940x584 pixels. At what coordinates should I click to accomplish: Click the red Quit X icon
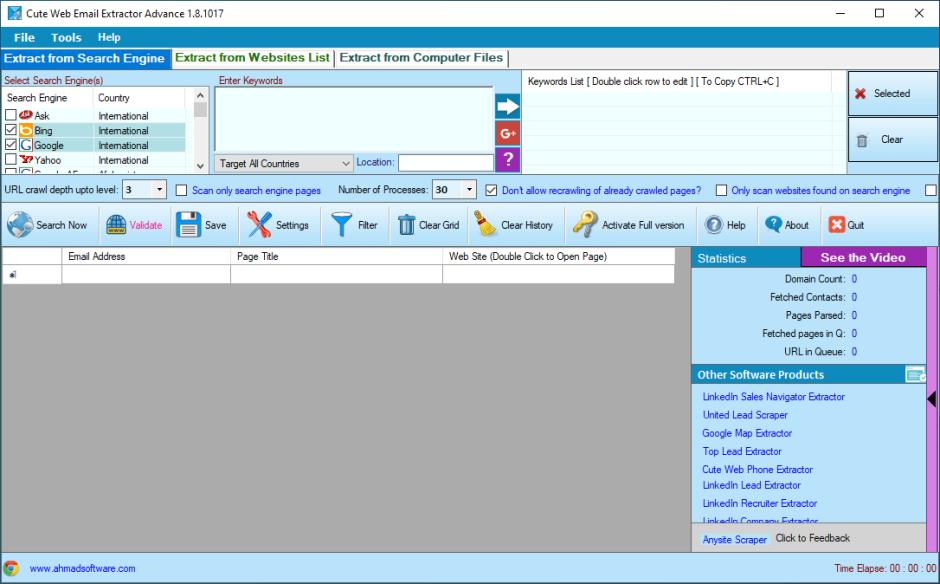click(x=836, y=225)
